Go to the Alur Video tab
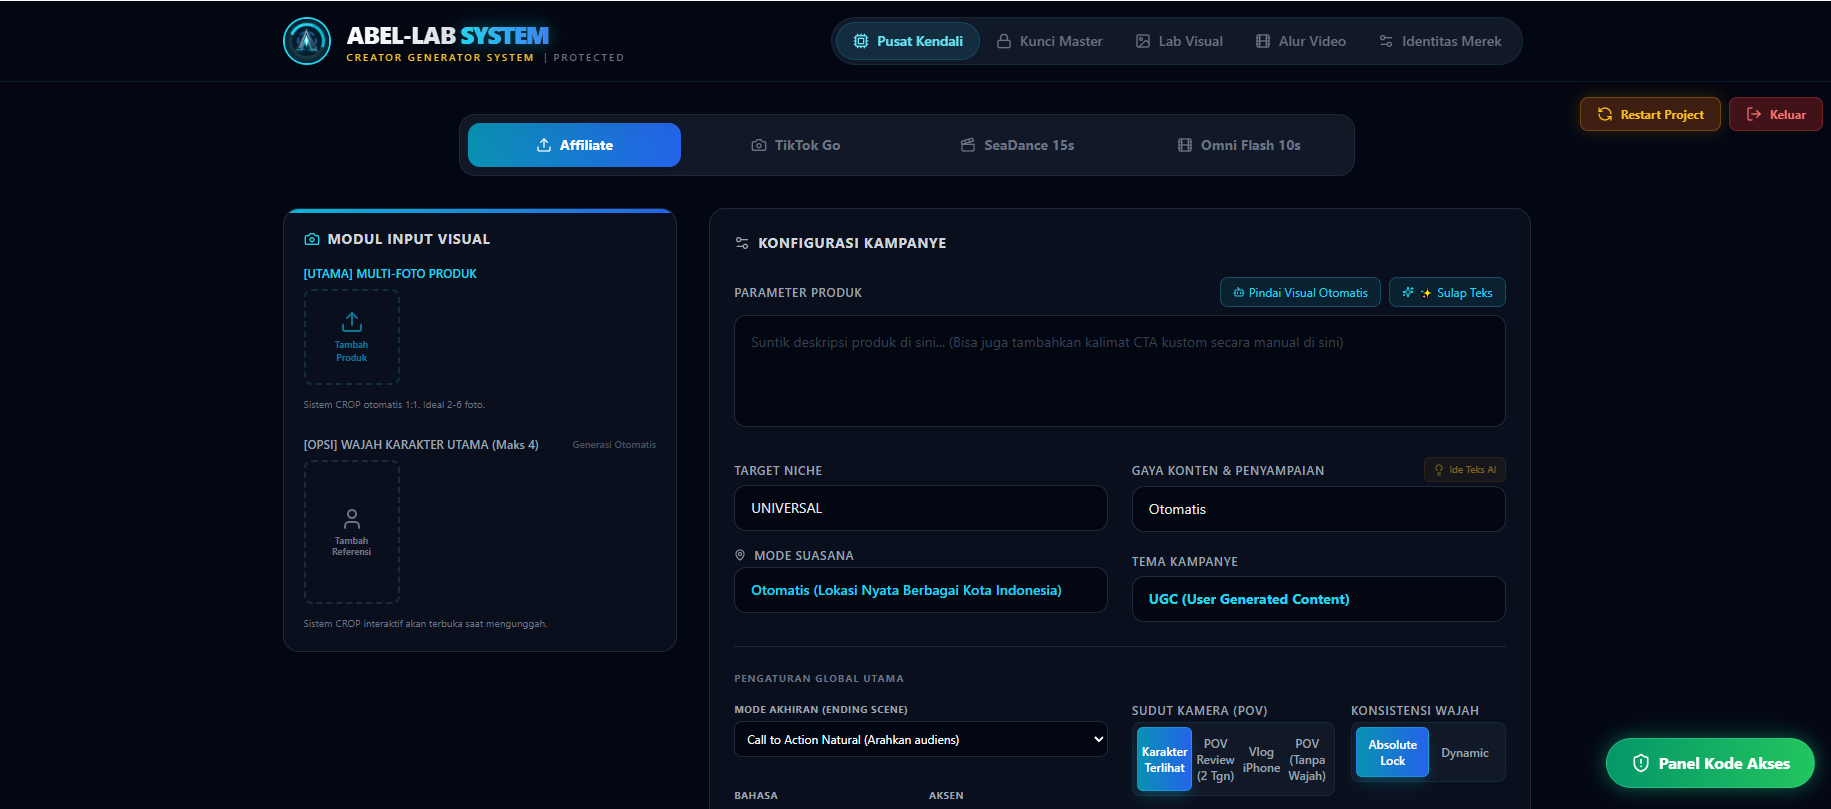 [x=1301, y=41]
